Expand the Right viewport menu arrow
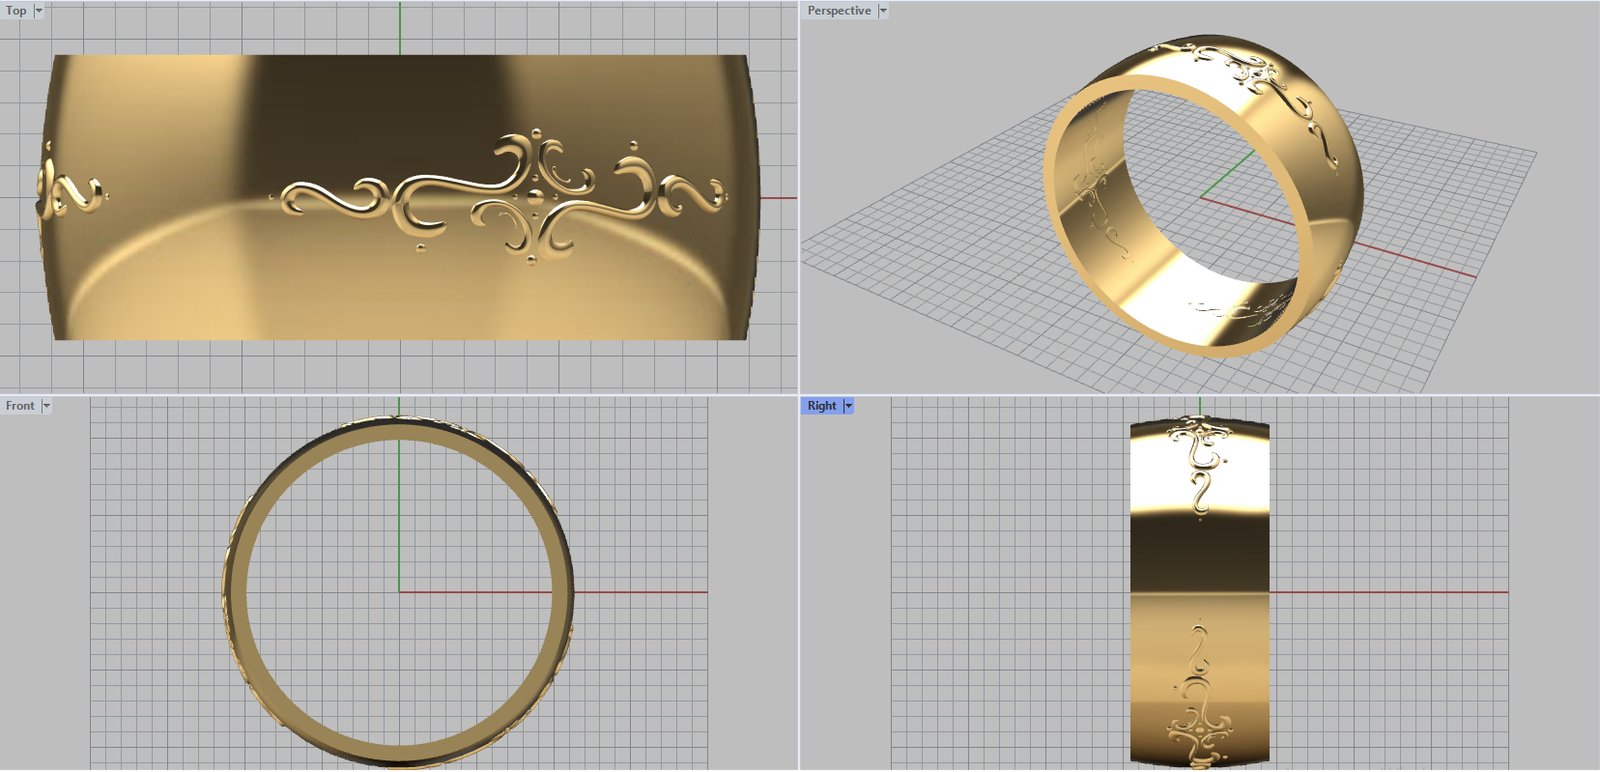This screenshot has height=772, width=1600. pyautogui.click(x=849, y=406)
